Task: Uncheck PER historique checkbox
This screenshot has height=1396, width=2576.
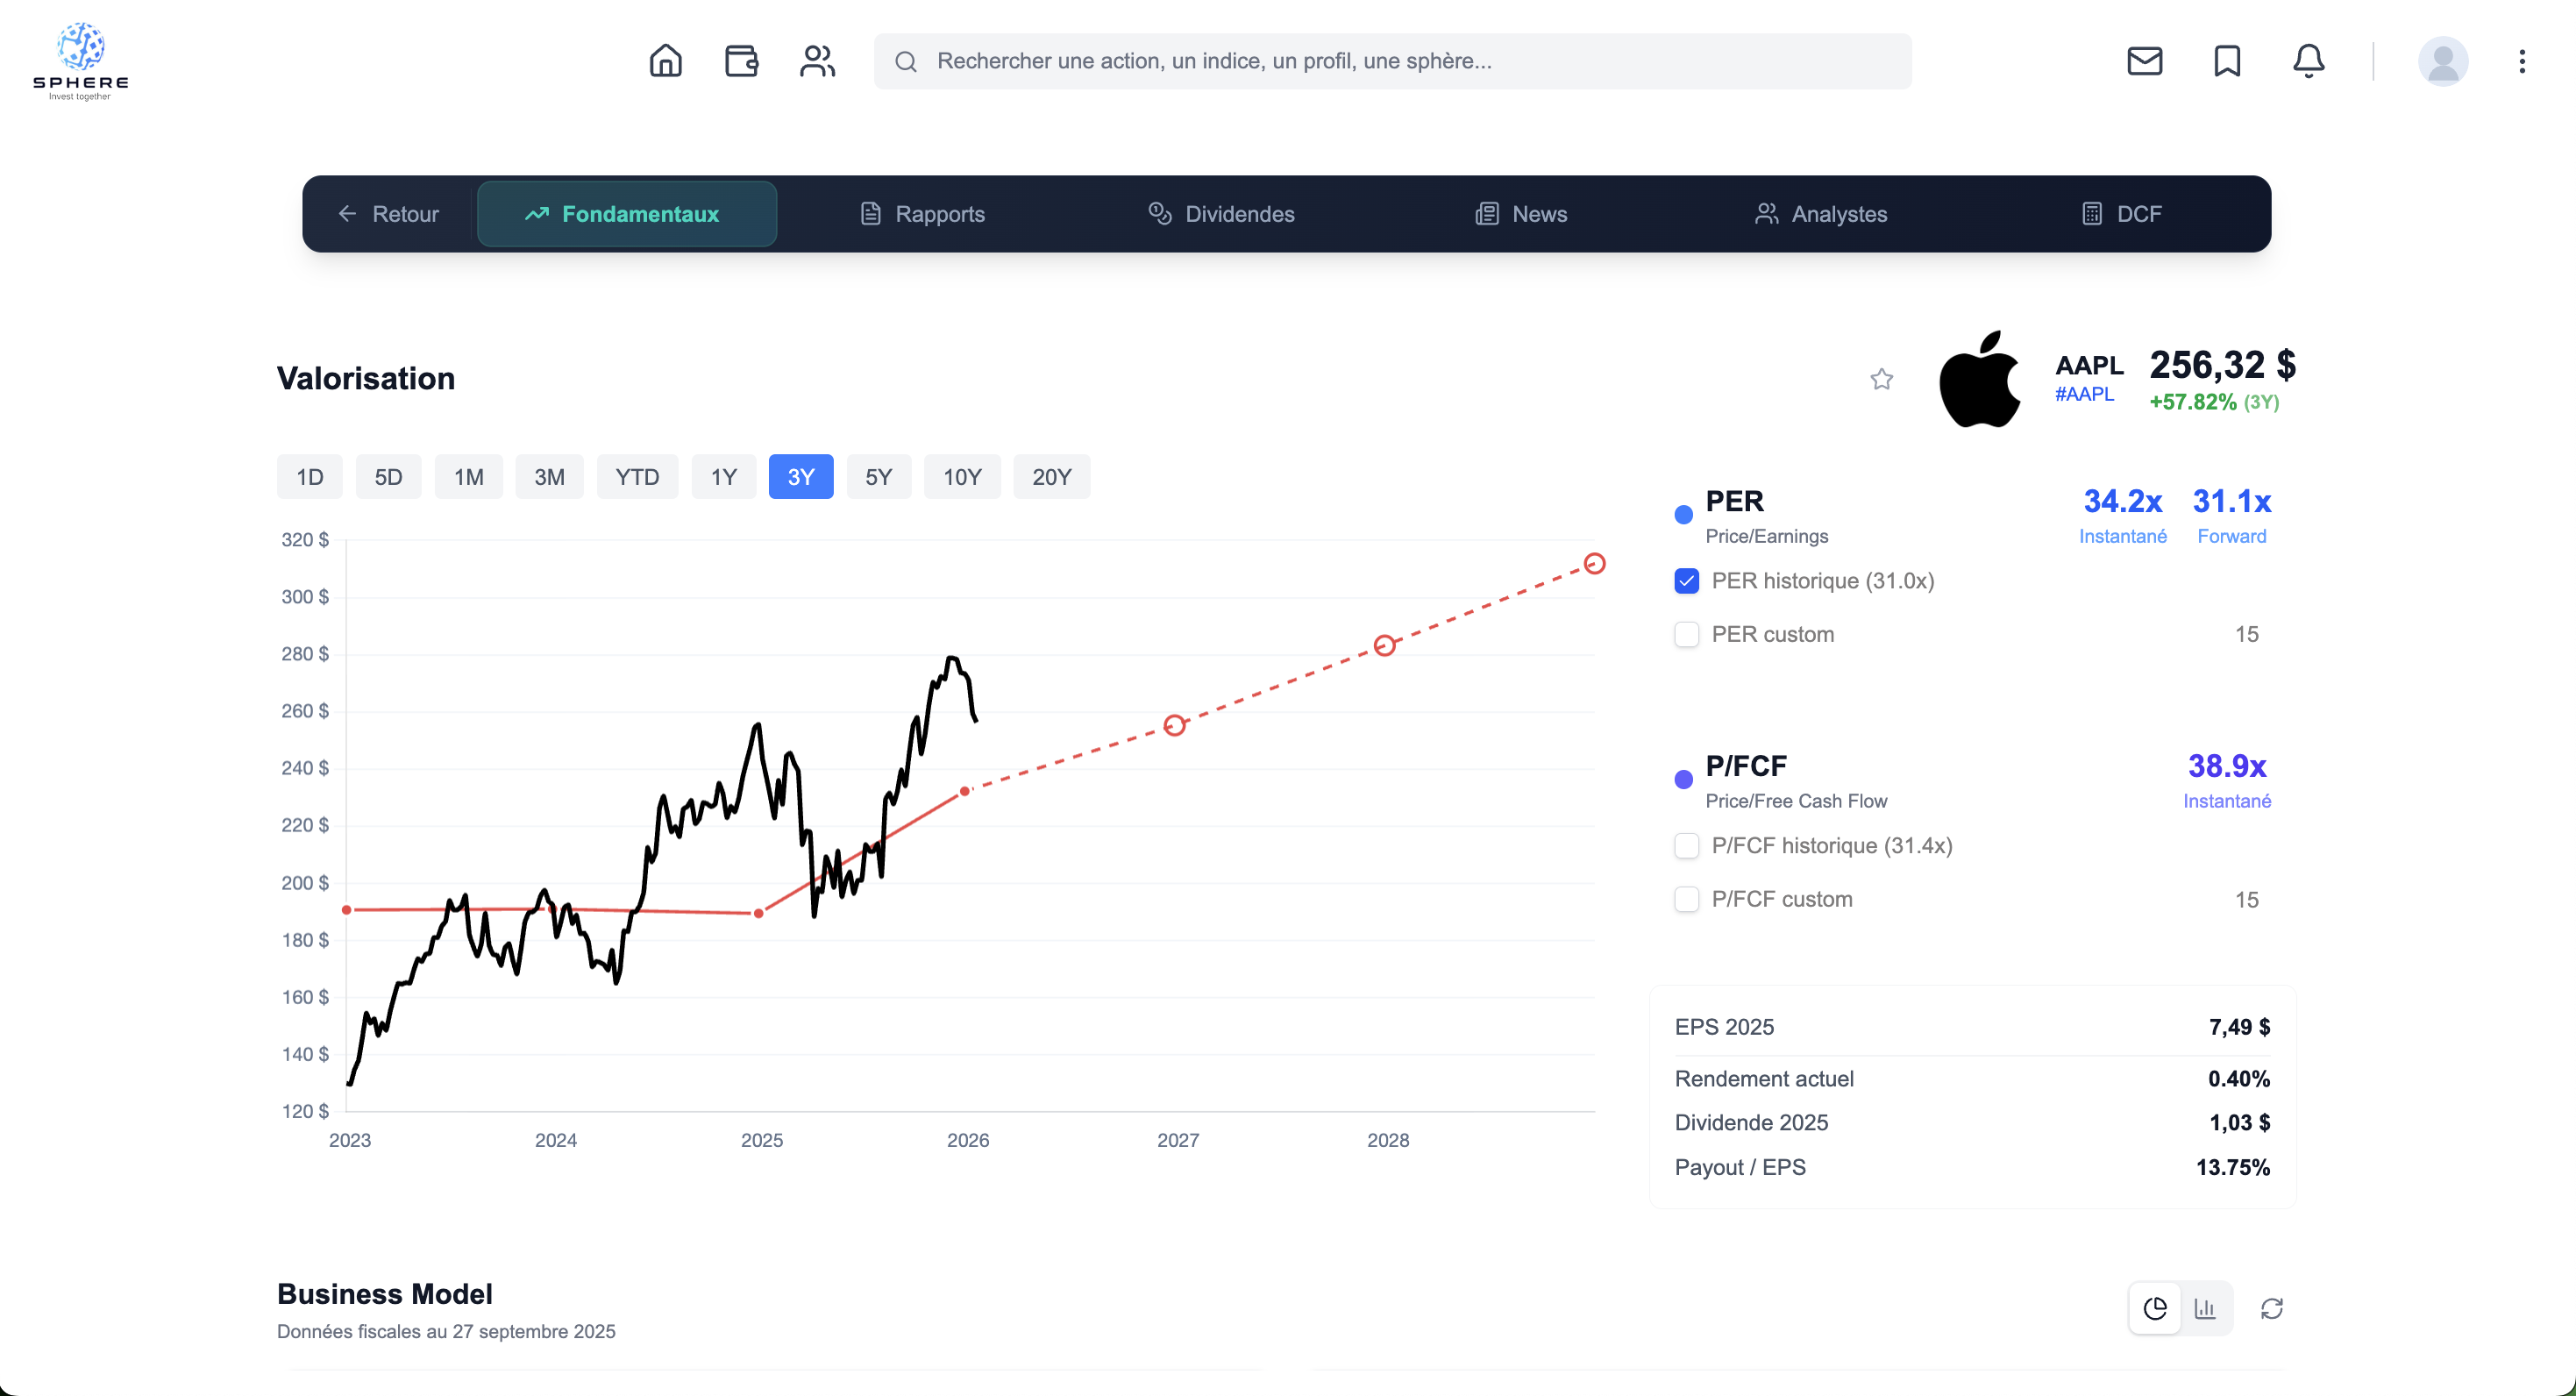Action: coord(1686,581)
